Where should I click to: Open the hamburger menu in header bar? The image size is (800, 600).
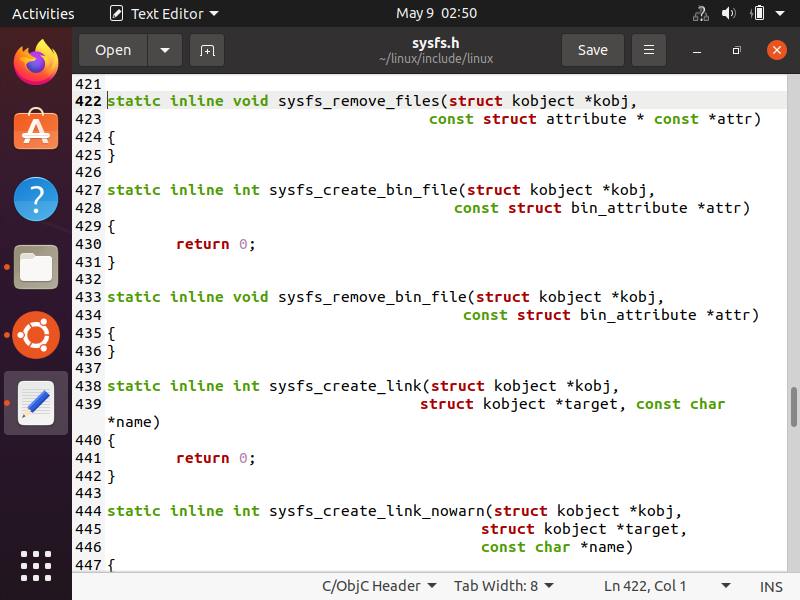(649, 50)
